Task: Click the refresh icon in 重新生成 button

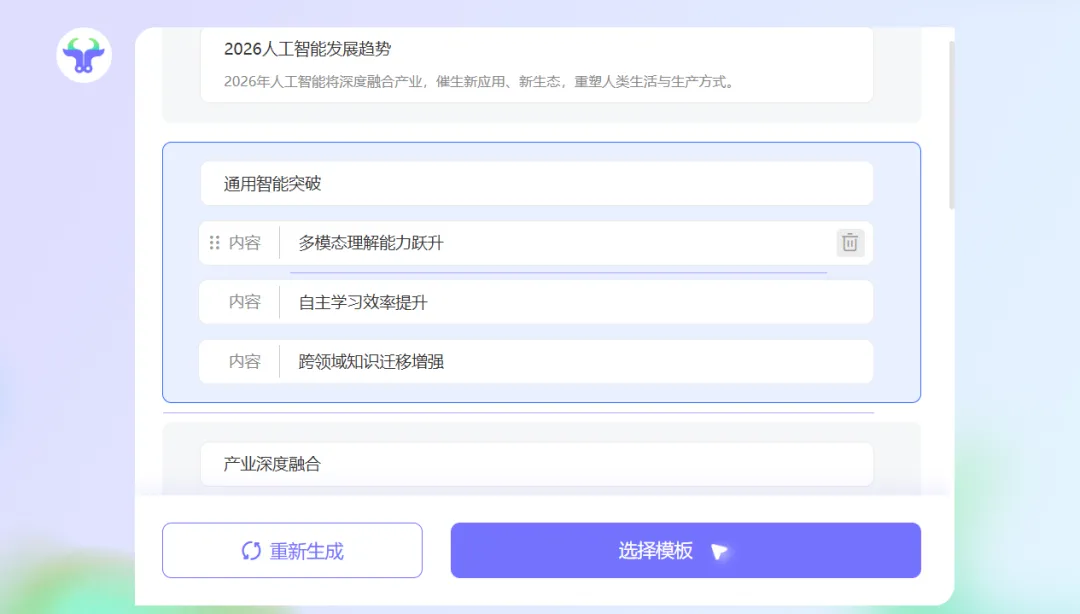Action: (x=251, y=551)
